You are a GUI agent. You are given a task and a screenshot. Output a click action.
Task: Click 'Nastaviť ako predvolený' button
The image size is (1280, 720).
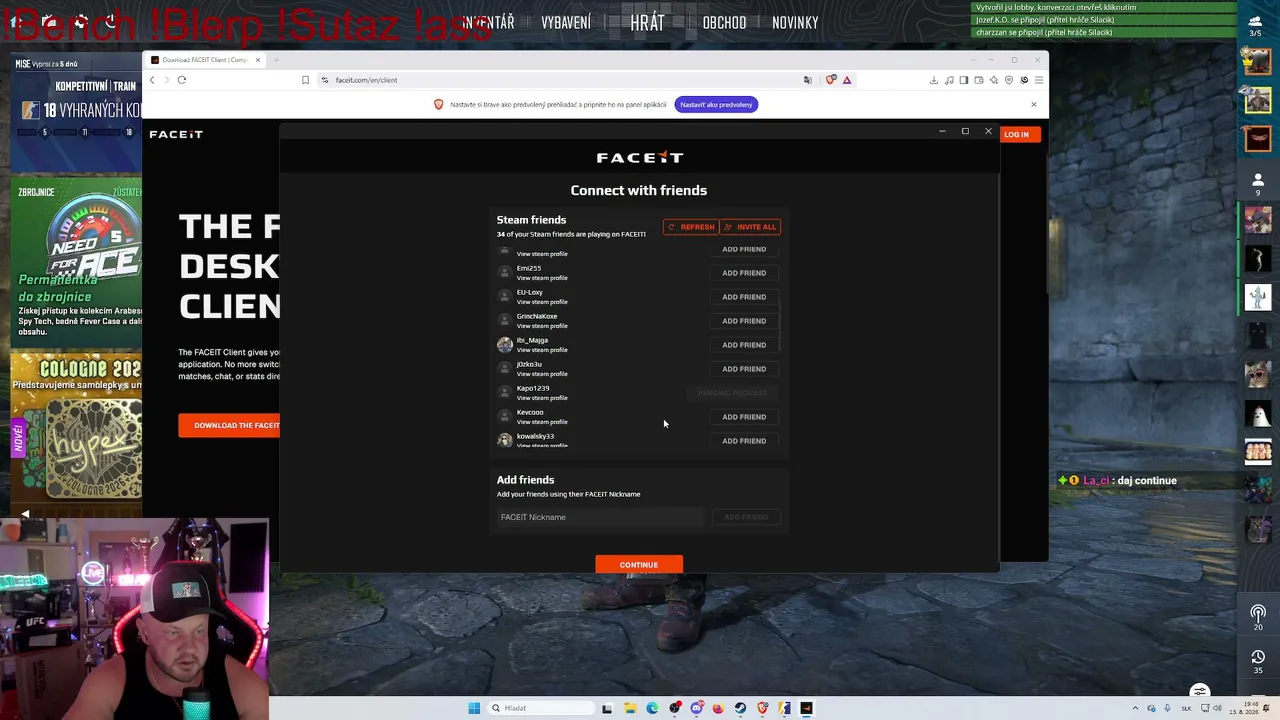[x=716, y=104]
